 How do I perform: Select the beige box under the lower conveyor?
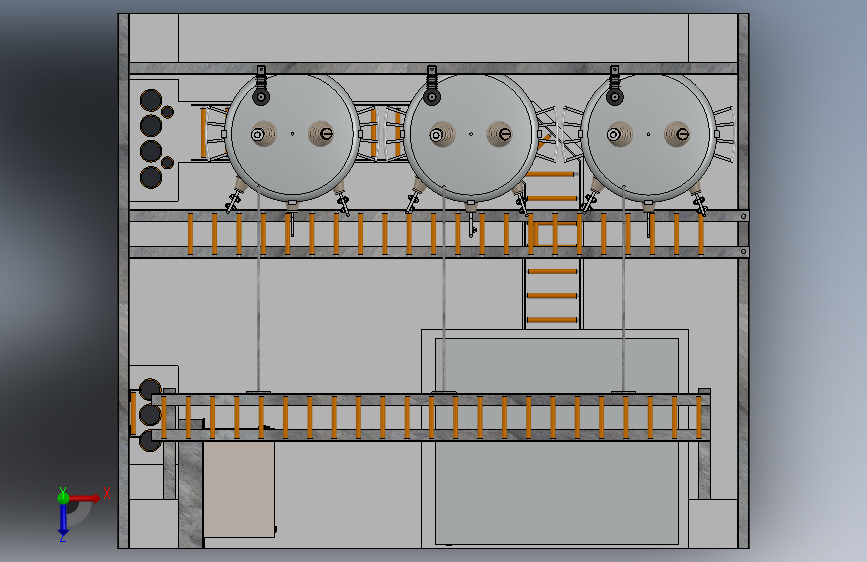[x=239, y=489]
